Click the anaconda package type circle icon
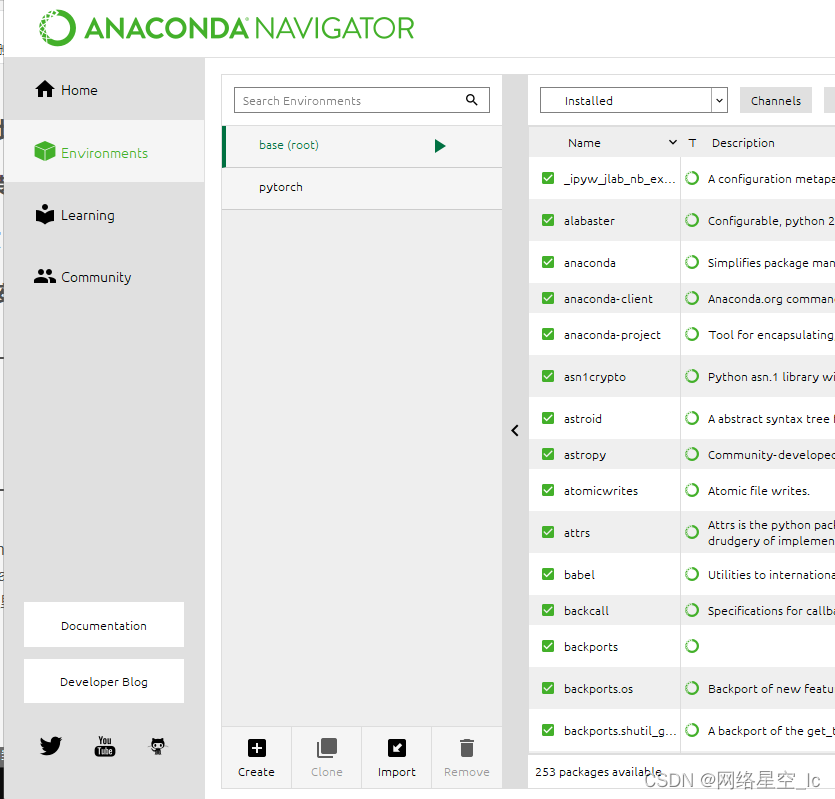This screenshot has width=835, height=799. coord(692,262)
